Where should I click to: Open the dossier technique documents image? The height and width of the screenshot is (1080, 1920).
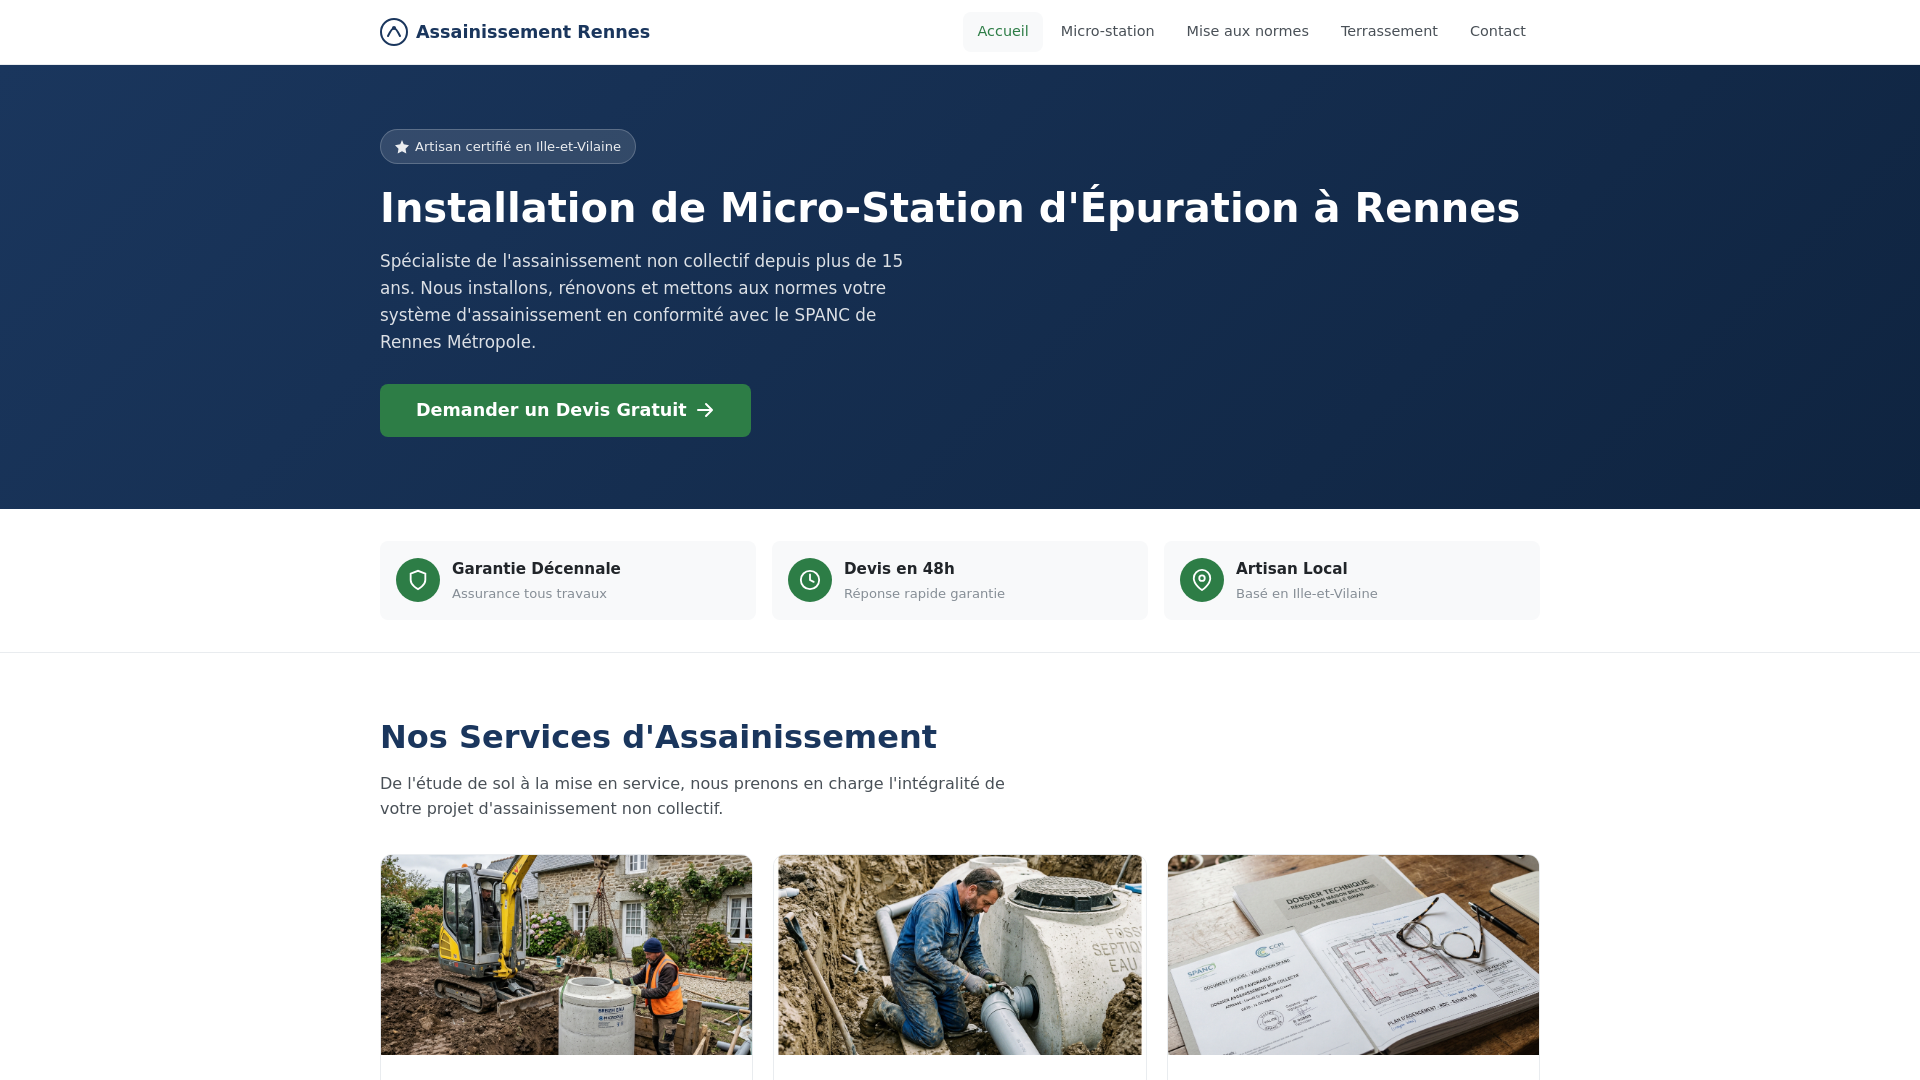(x=1353, y=955)
